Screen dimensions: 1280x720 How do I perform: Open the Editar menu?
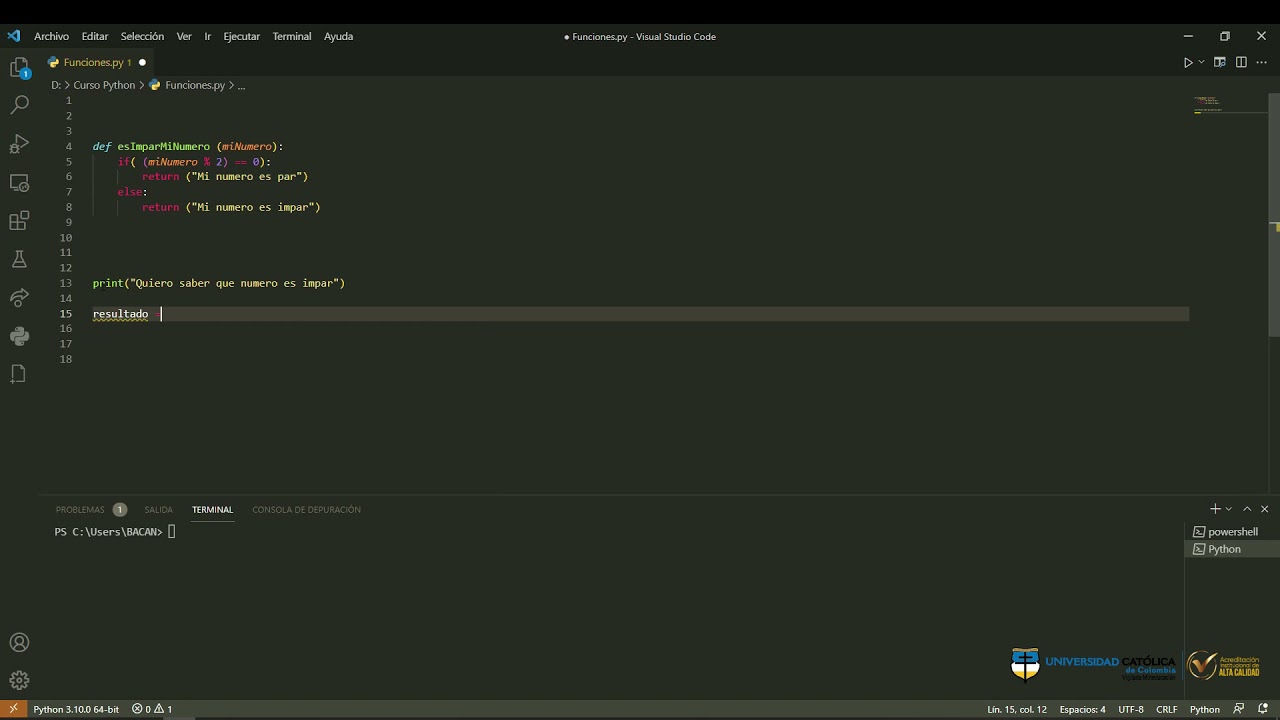pyautogui.click(x=95, y=36)
